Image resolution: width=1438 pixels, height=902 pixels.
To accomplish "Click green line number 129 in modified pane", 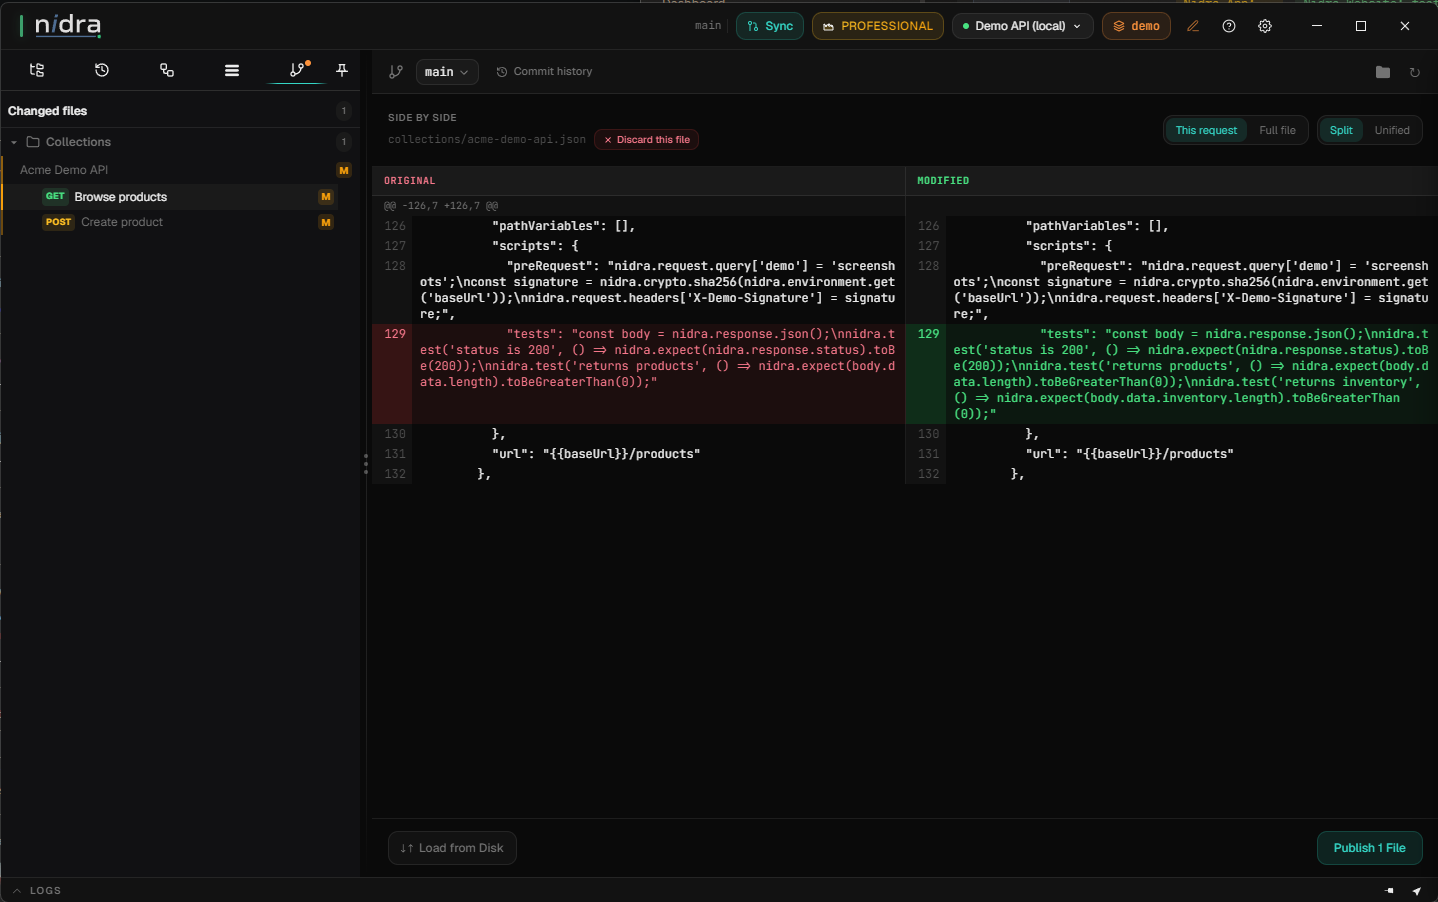I will 928,334.
